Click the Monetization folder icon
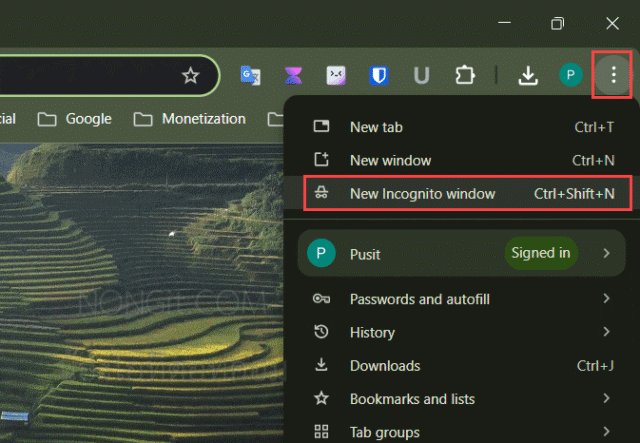Screen dimensions: 640x443 (x=143, y=119)
